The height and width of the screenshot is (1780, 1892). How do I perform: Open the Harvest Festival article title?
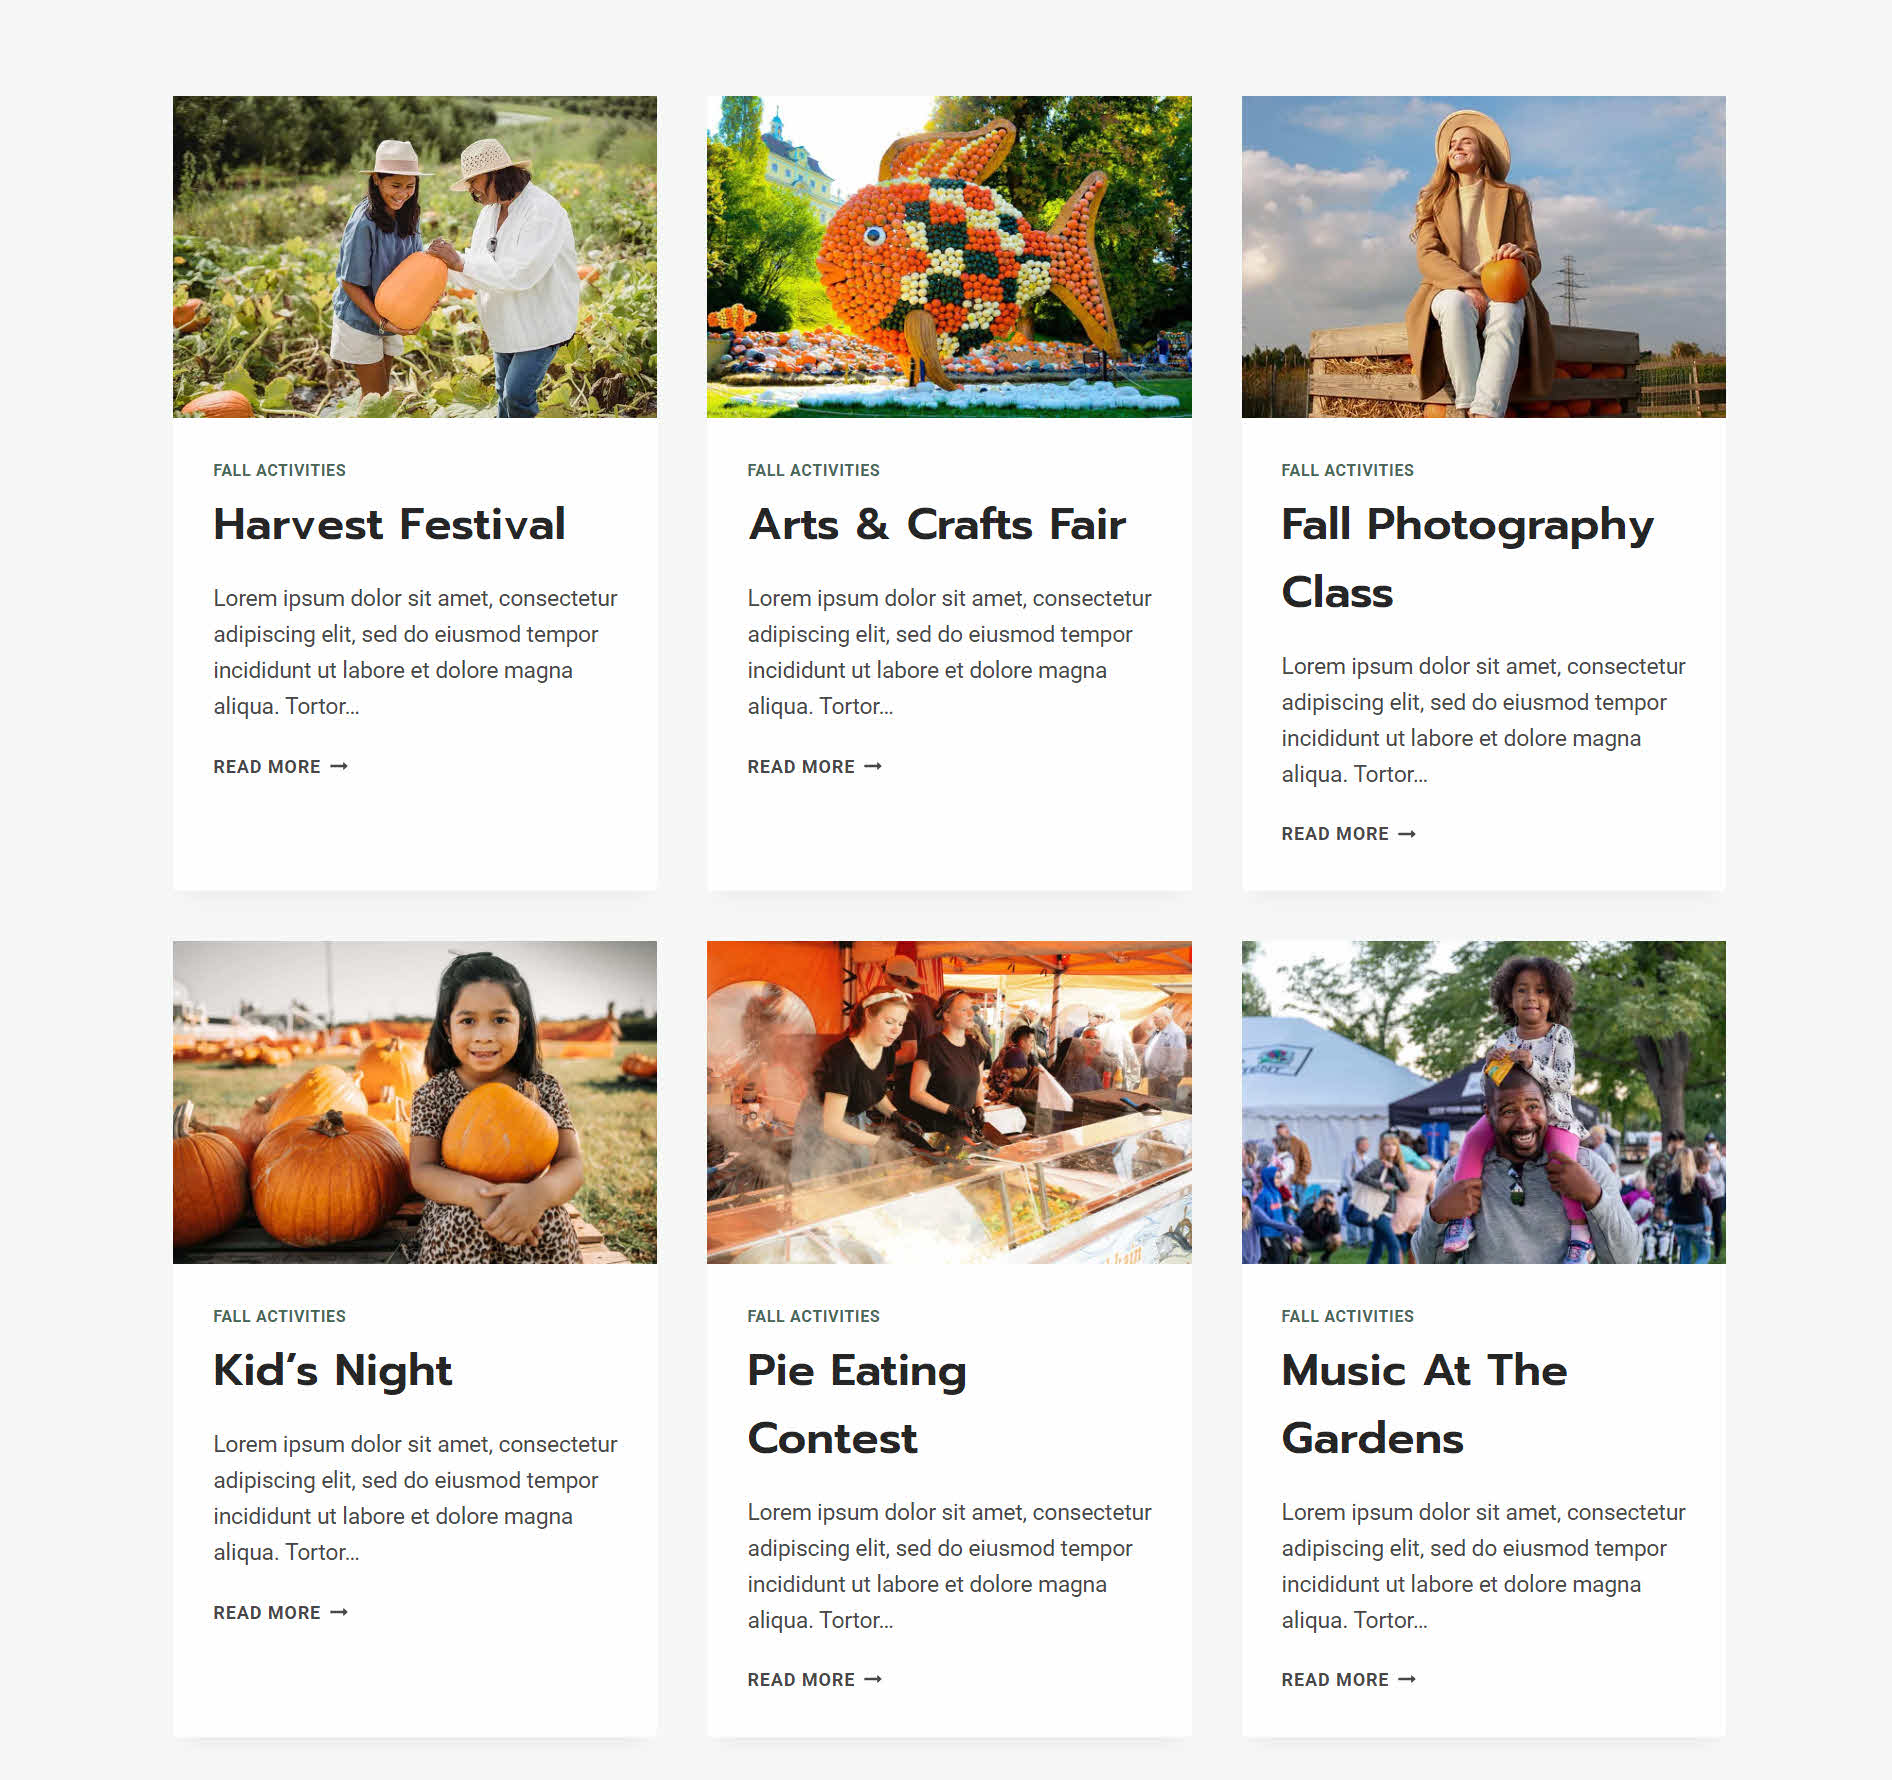coord(389,525)
